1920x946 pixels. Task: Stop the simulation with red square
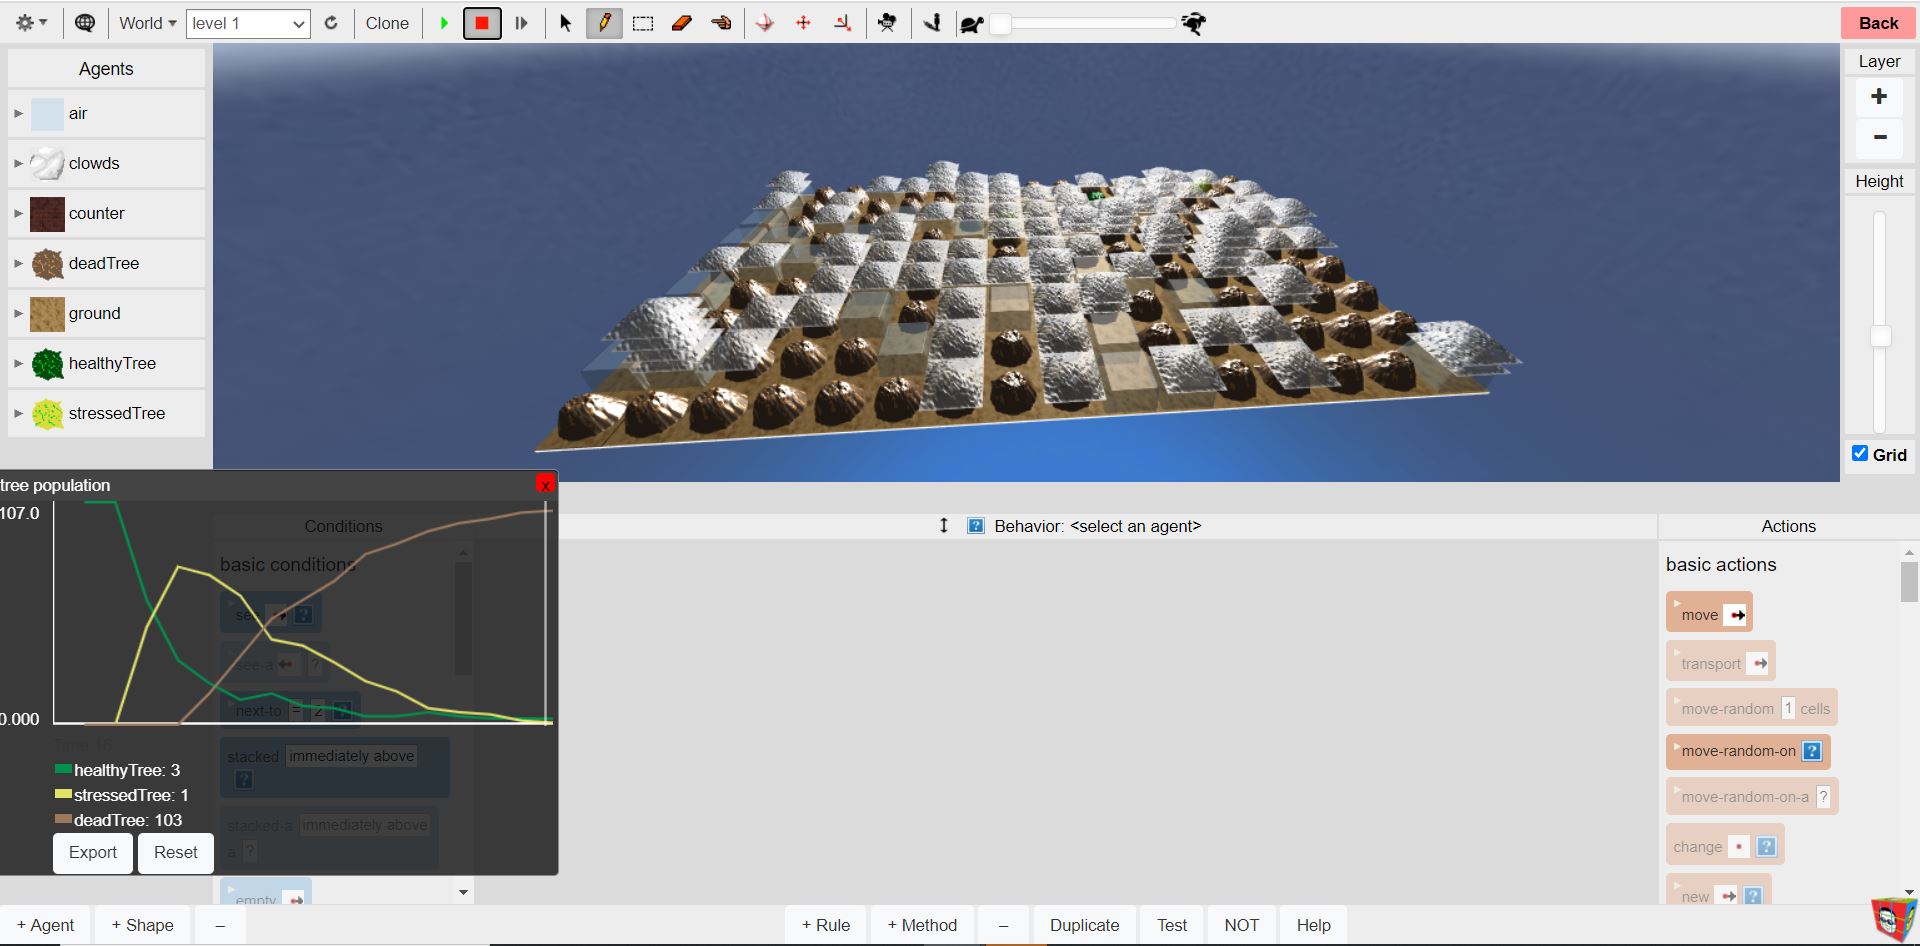[482, 23]
